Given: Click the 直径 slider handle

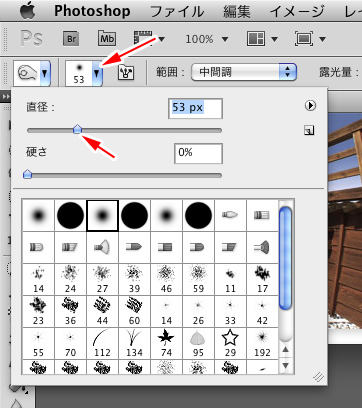Looking at the screenshot, I should click(x=77, y=129).
